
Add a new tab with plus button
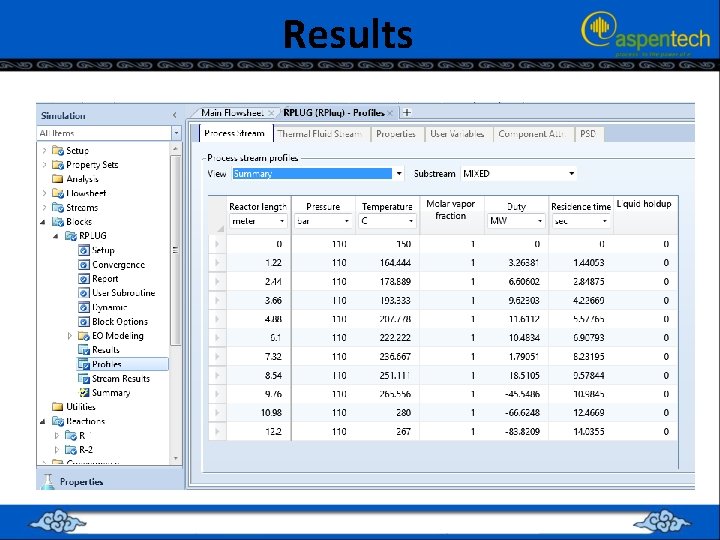[407, 112]
